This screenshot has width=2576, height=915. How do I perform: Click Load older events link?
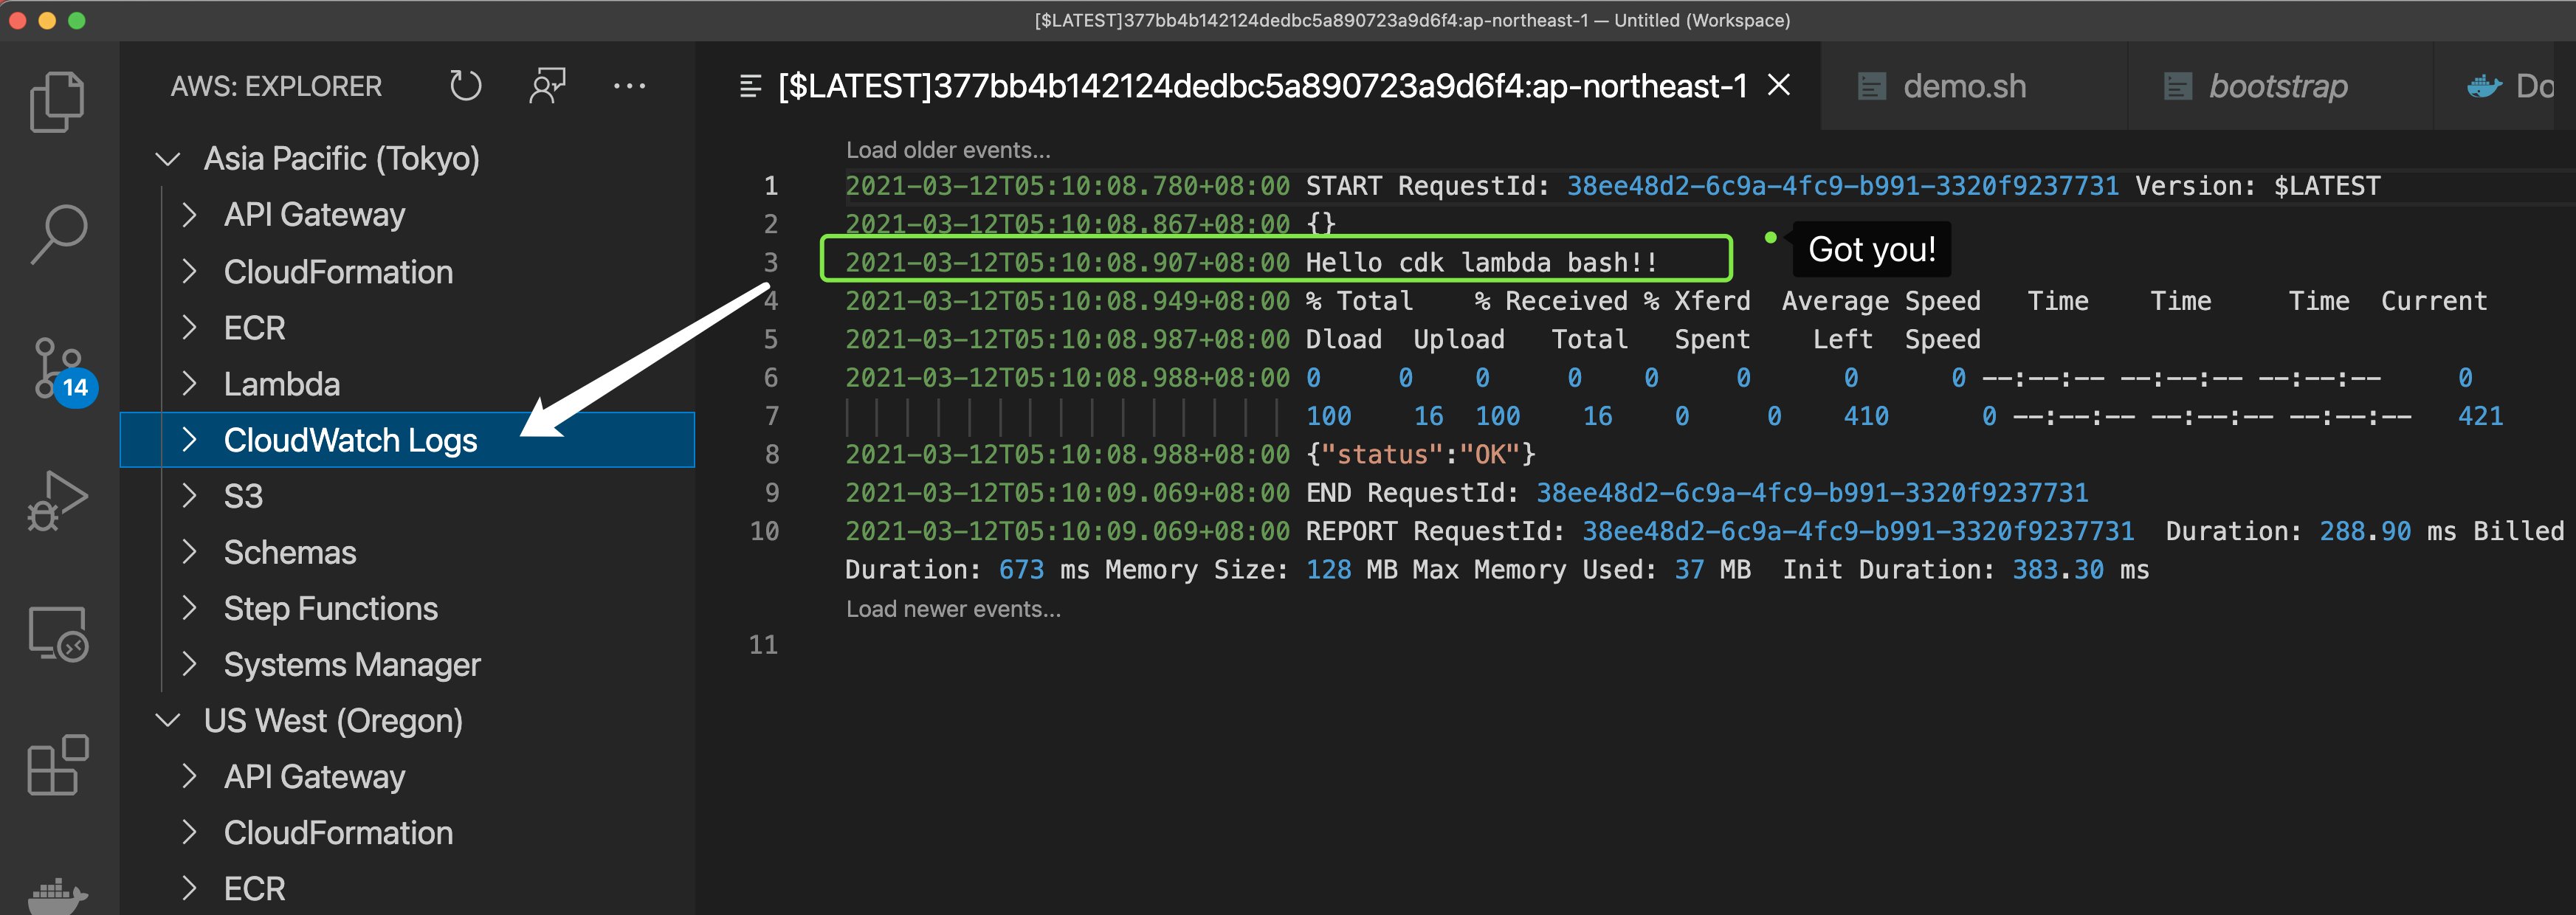(x=947, y=150)
